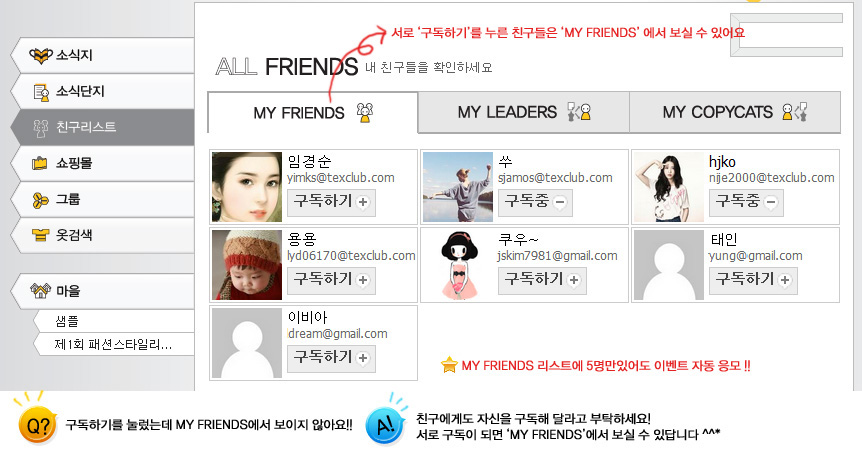Switch to the MY FRIENDS tab
The height and width of the screenshot is (454, 862).
[x=313, y=113]
